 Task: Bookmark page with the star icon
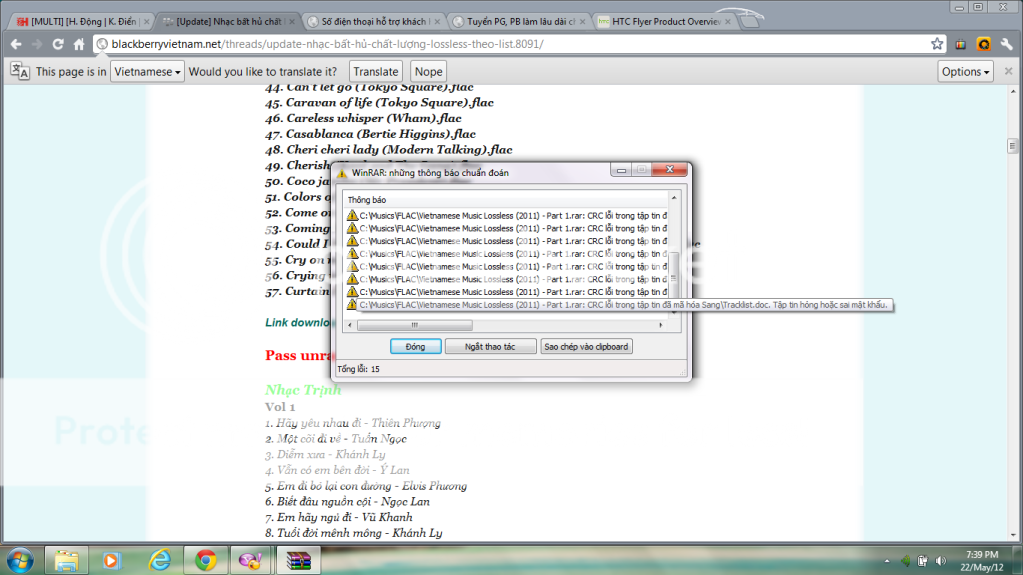pos(937,44)
